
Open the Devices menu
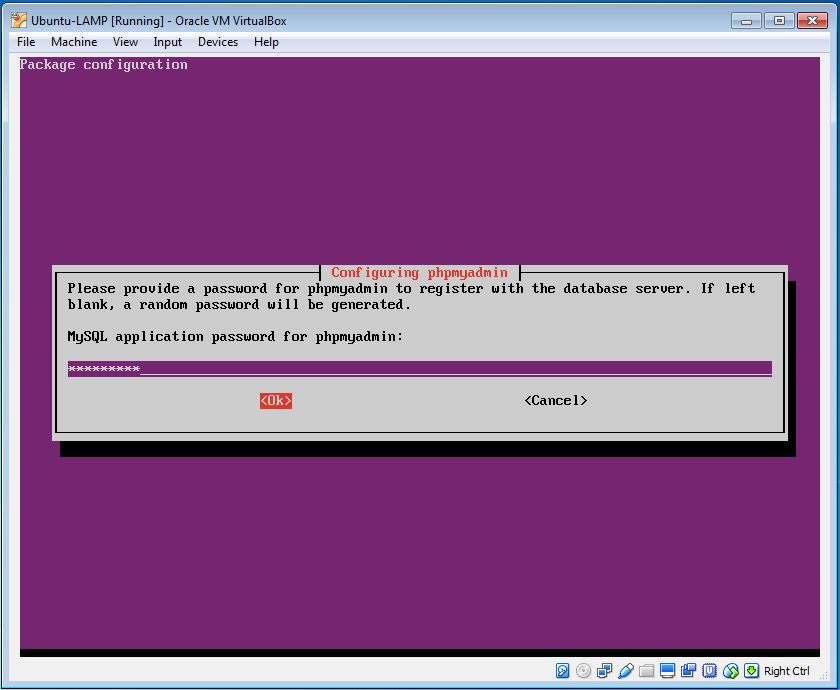pos(218,42)
